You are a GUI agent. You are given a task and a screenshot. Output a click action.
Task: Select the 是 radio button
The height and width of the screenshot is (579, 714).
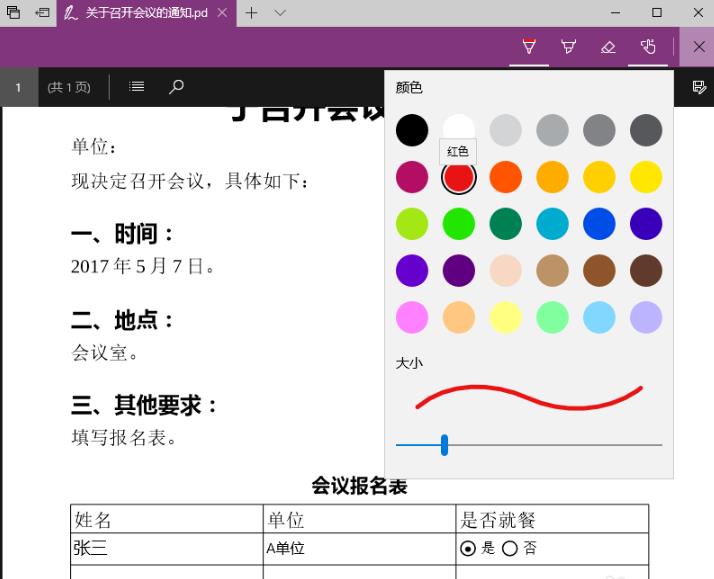pyautogui.click(x=468, y=548)
